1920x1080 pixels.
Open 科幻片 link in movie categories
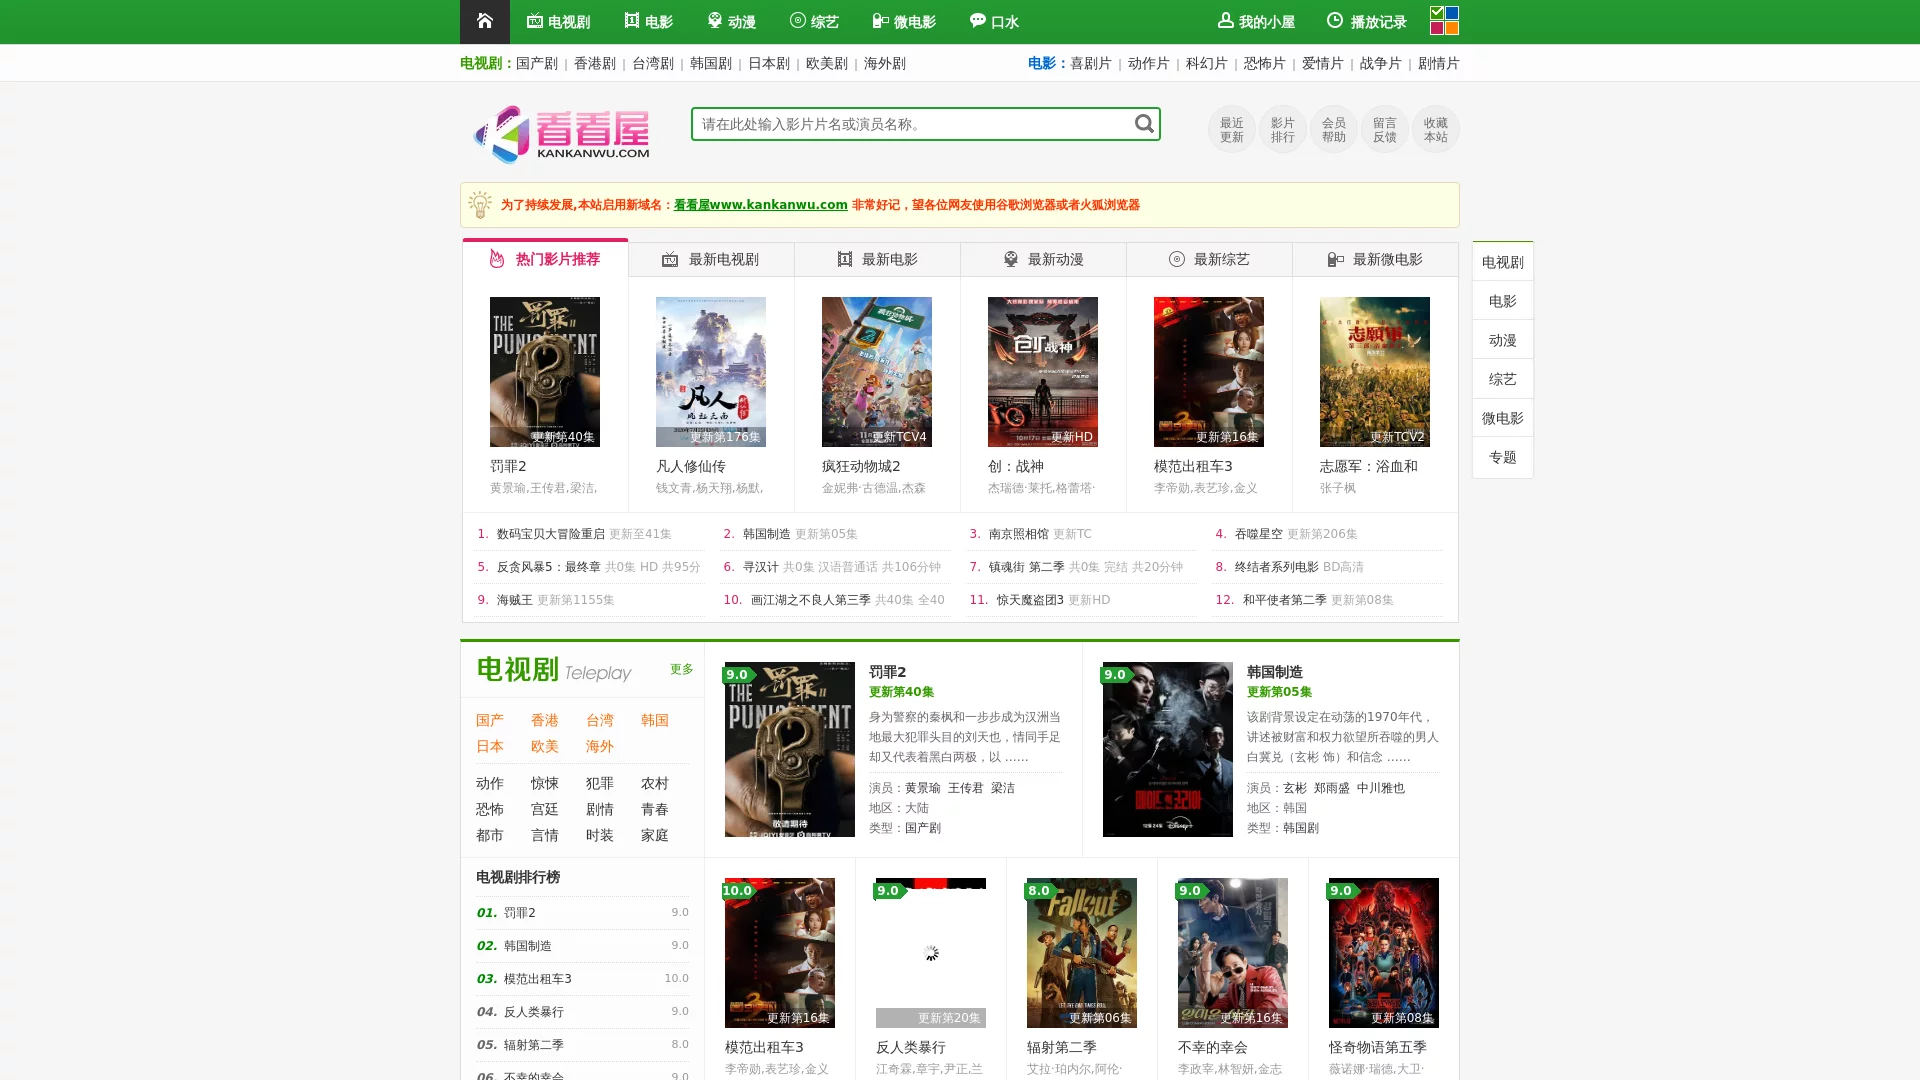tap(1206, 63)
